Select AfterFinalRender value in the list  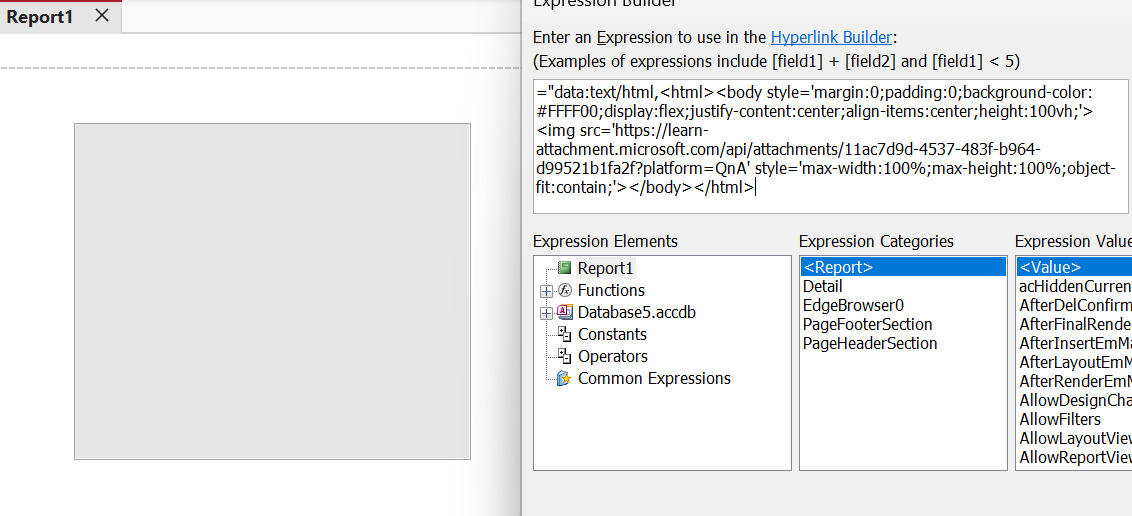[x=1075, y=325]
